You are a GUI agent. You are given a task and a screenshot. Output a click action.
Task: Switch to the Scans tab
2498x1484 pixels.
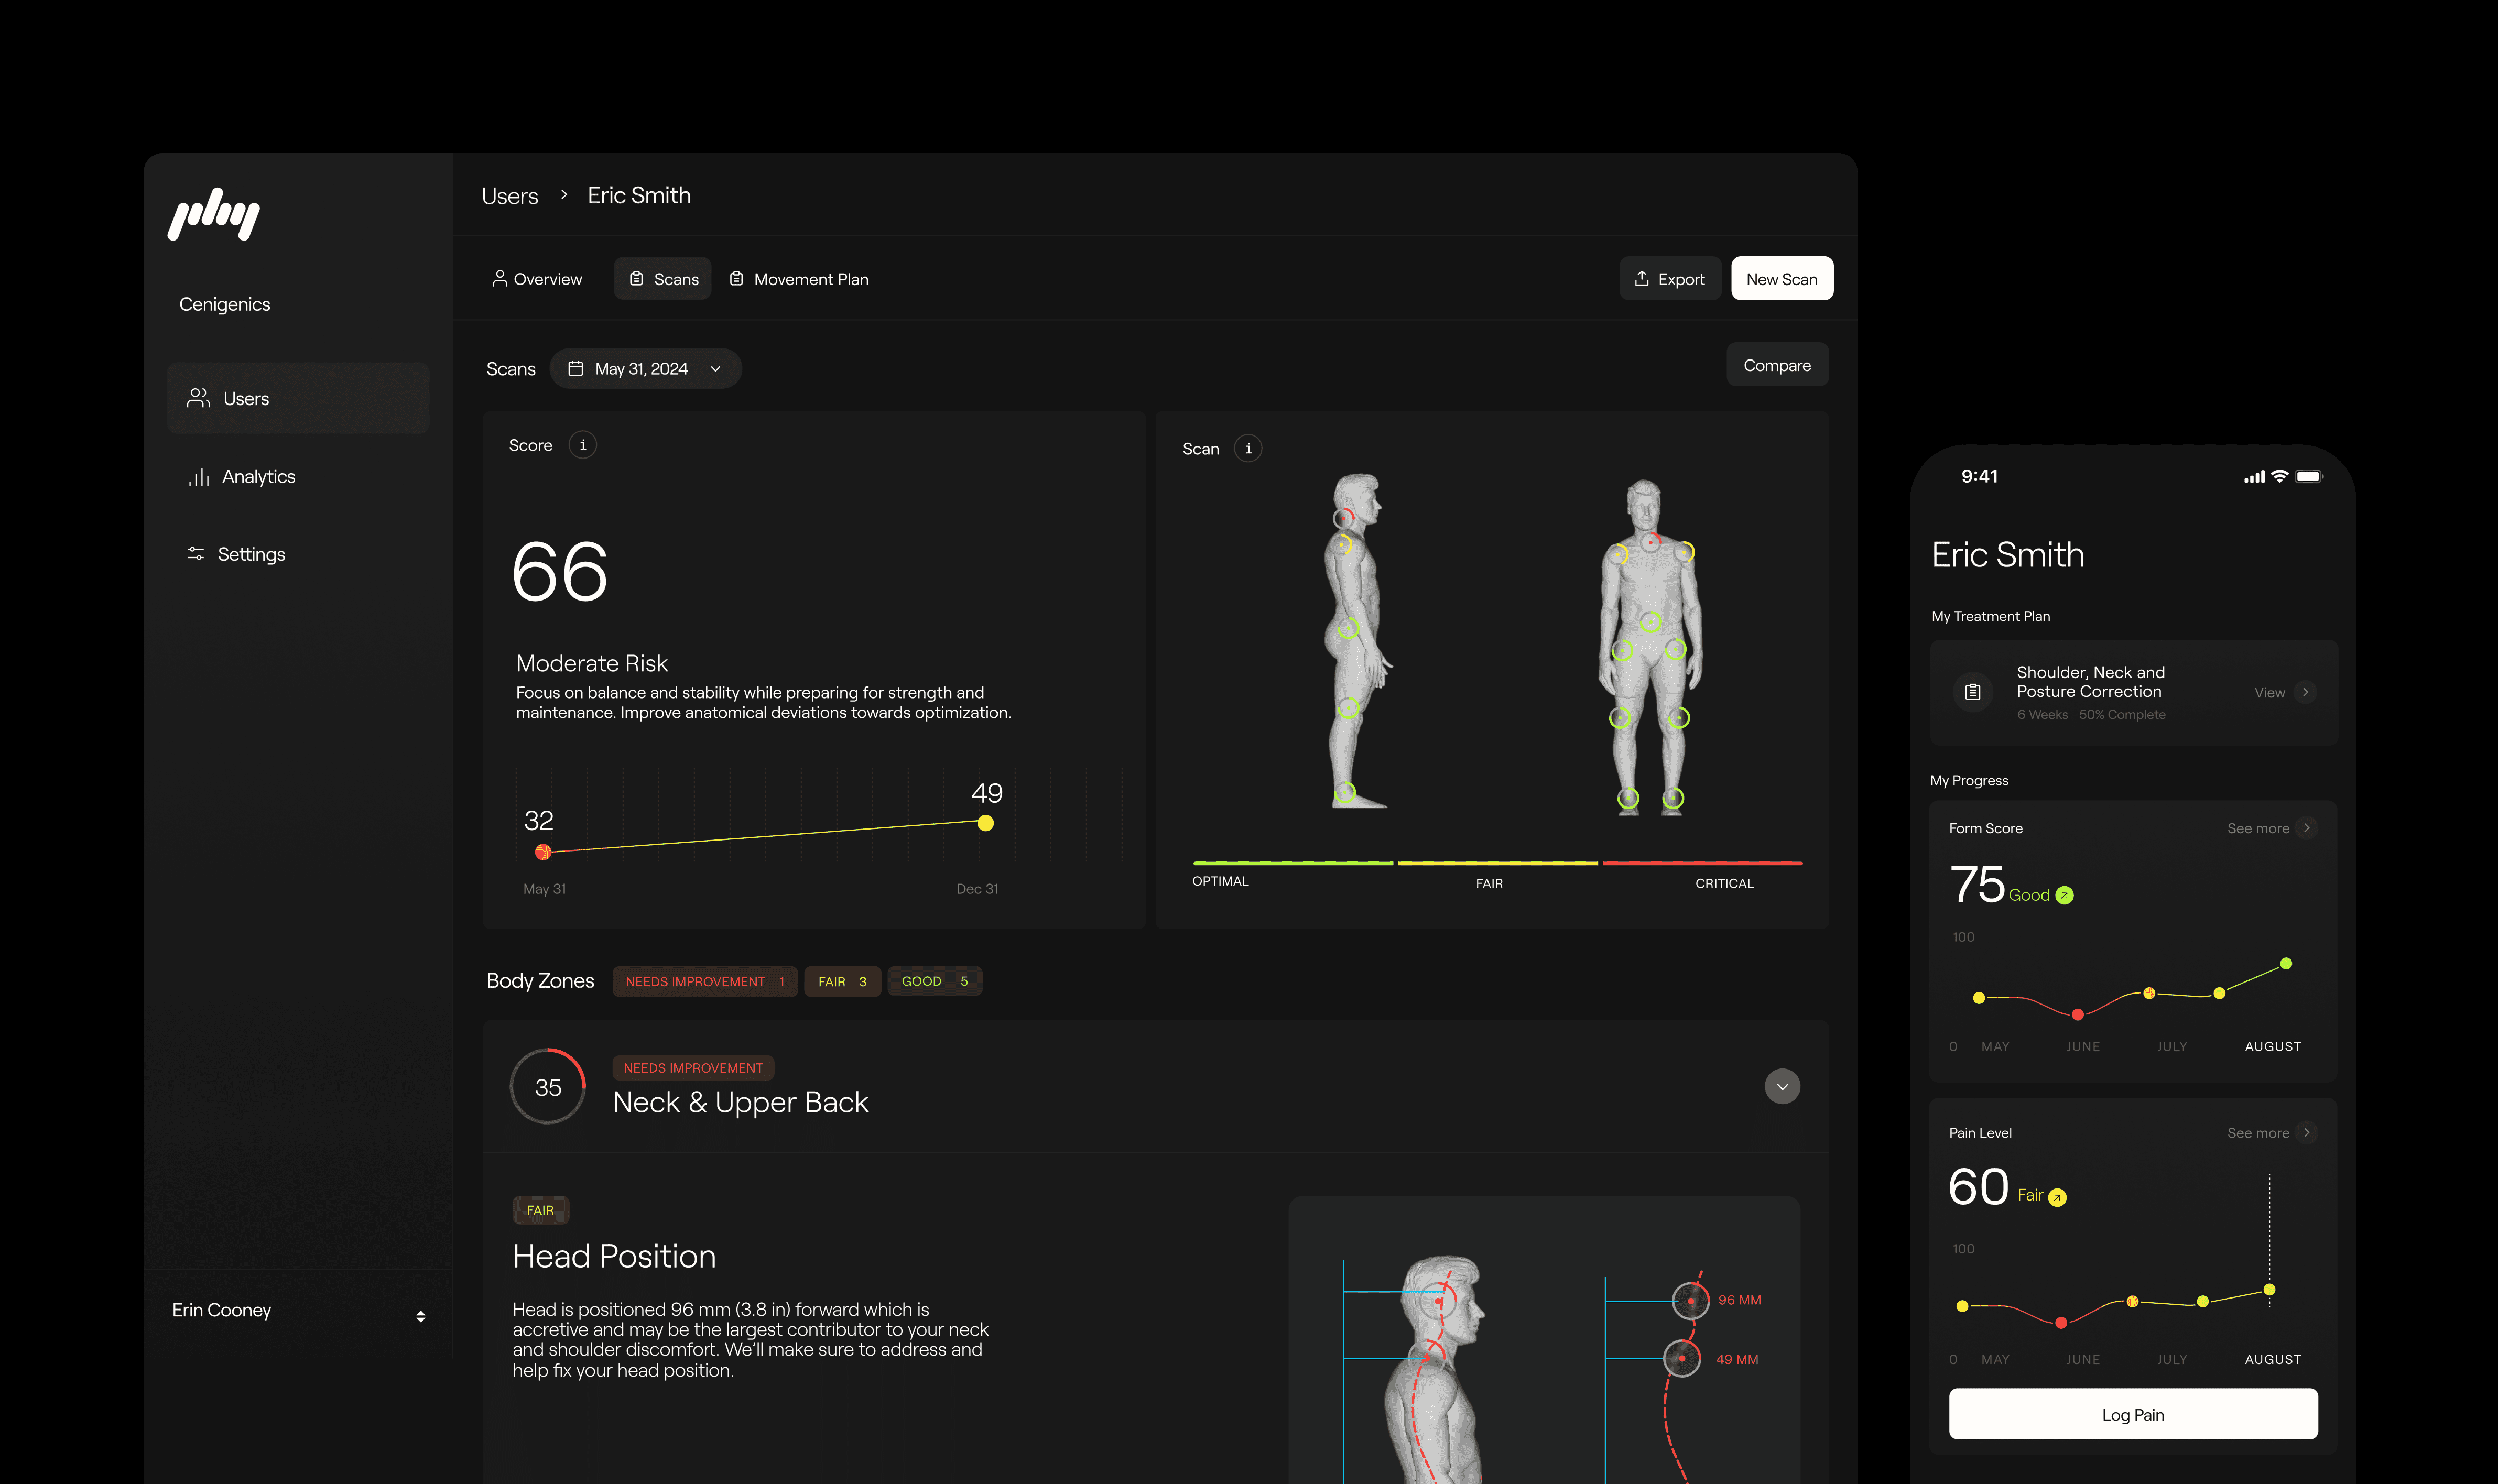tap(663, 279)
